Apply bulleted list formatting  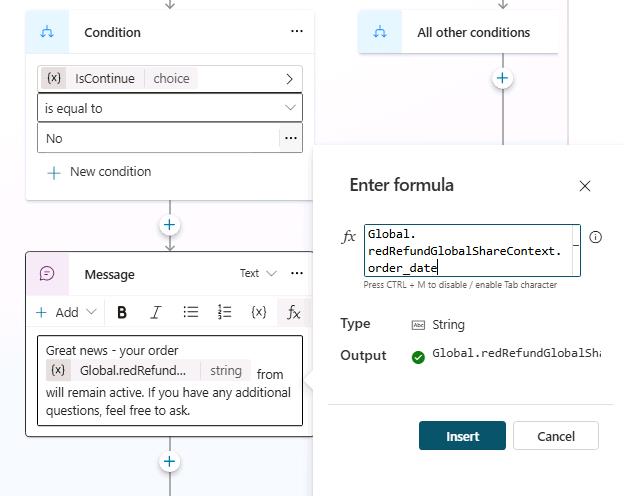click(x=191, y=312)
